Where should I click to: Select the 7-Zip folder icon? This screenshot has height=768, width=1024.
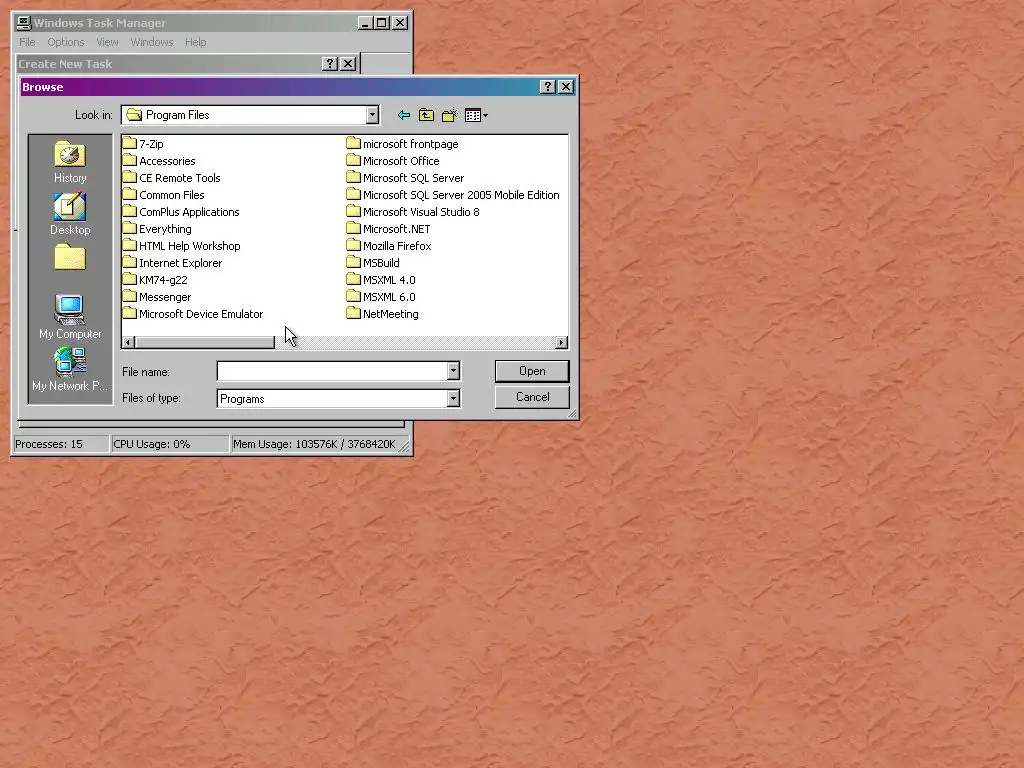point(130,144)
